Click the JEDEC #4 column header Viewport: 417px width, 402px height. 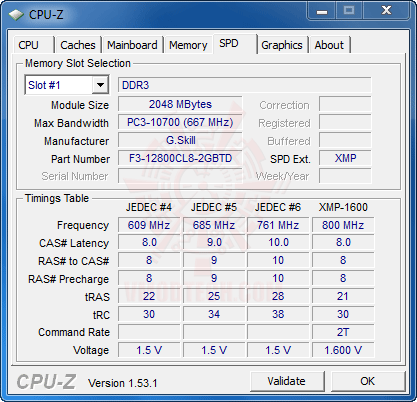point(149,207)
